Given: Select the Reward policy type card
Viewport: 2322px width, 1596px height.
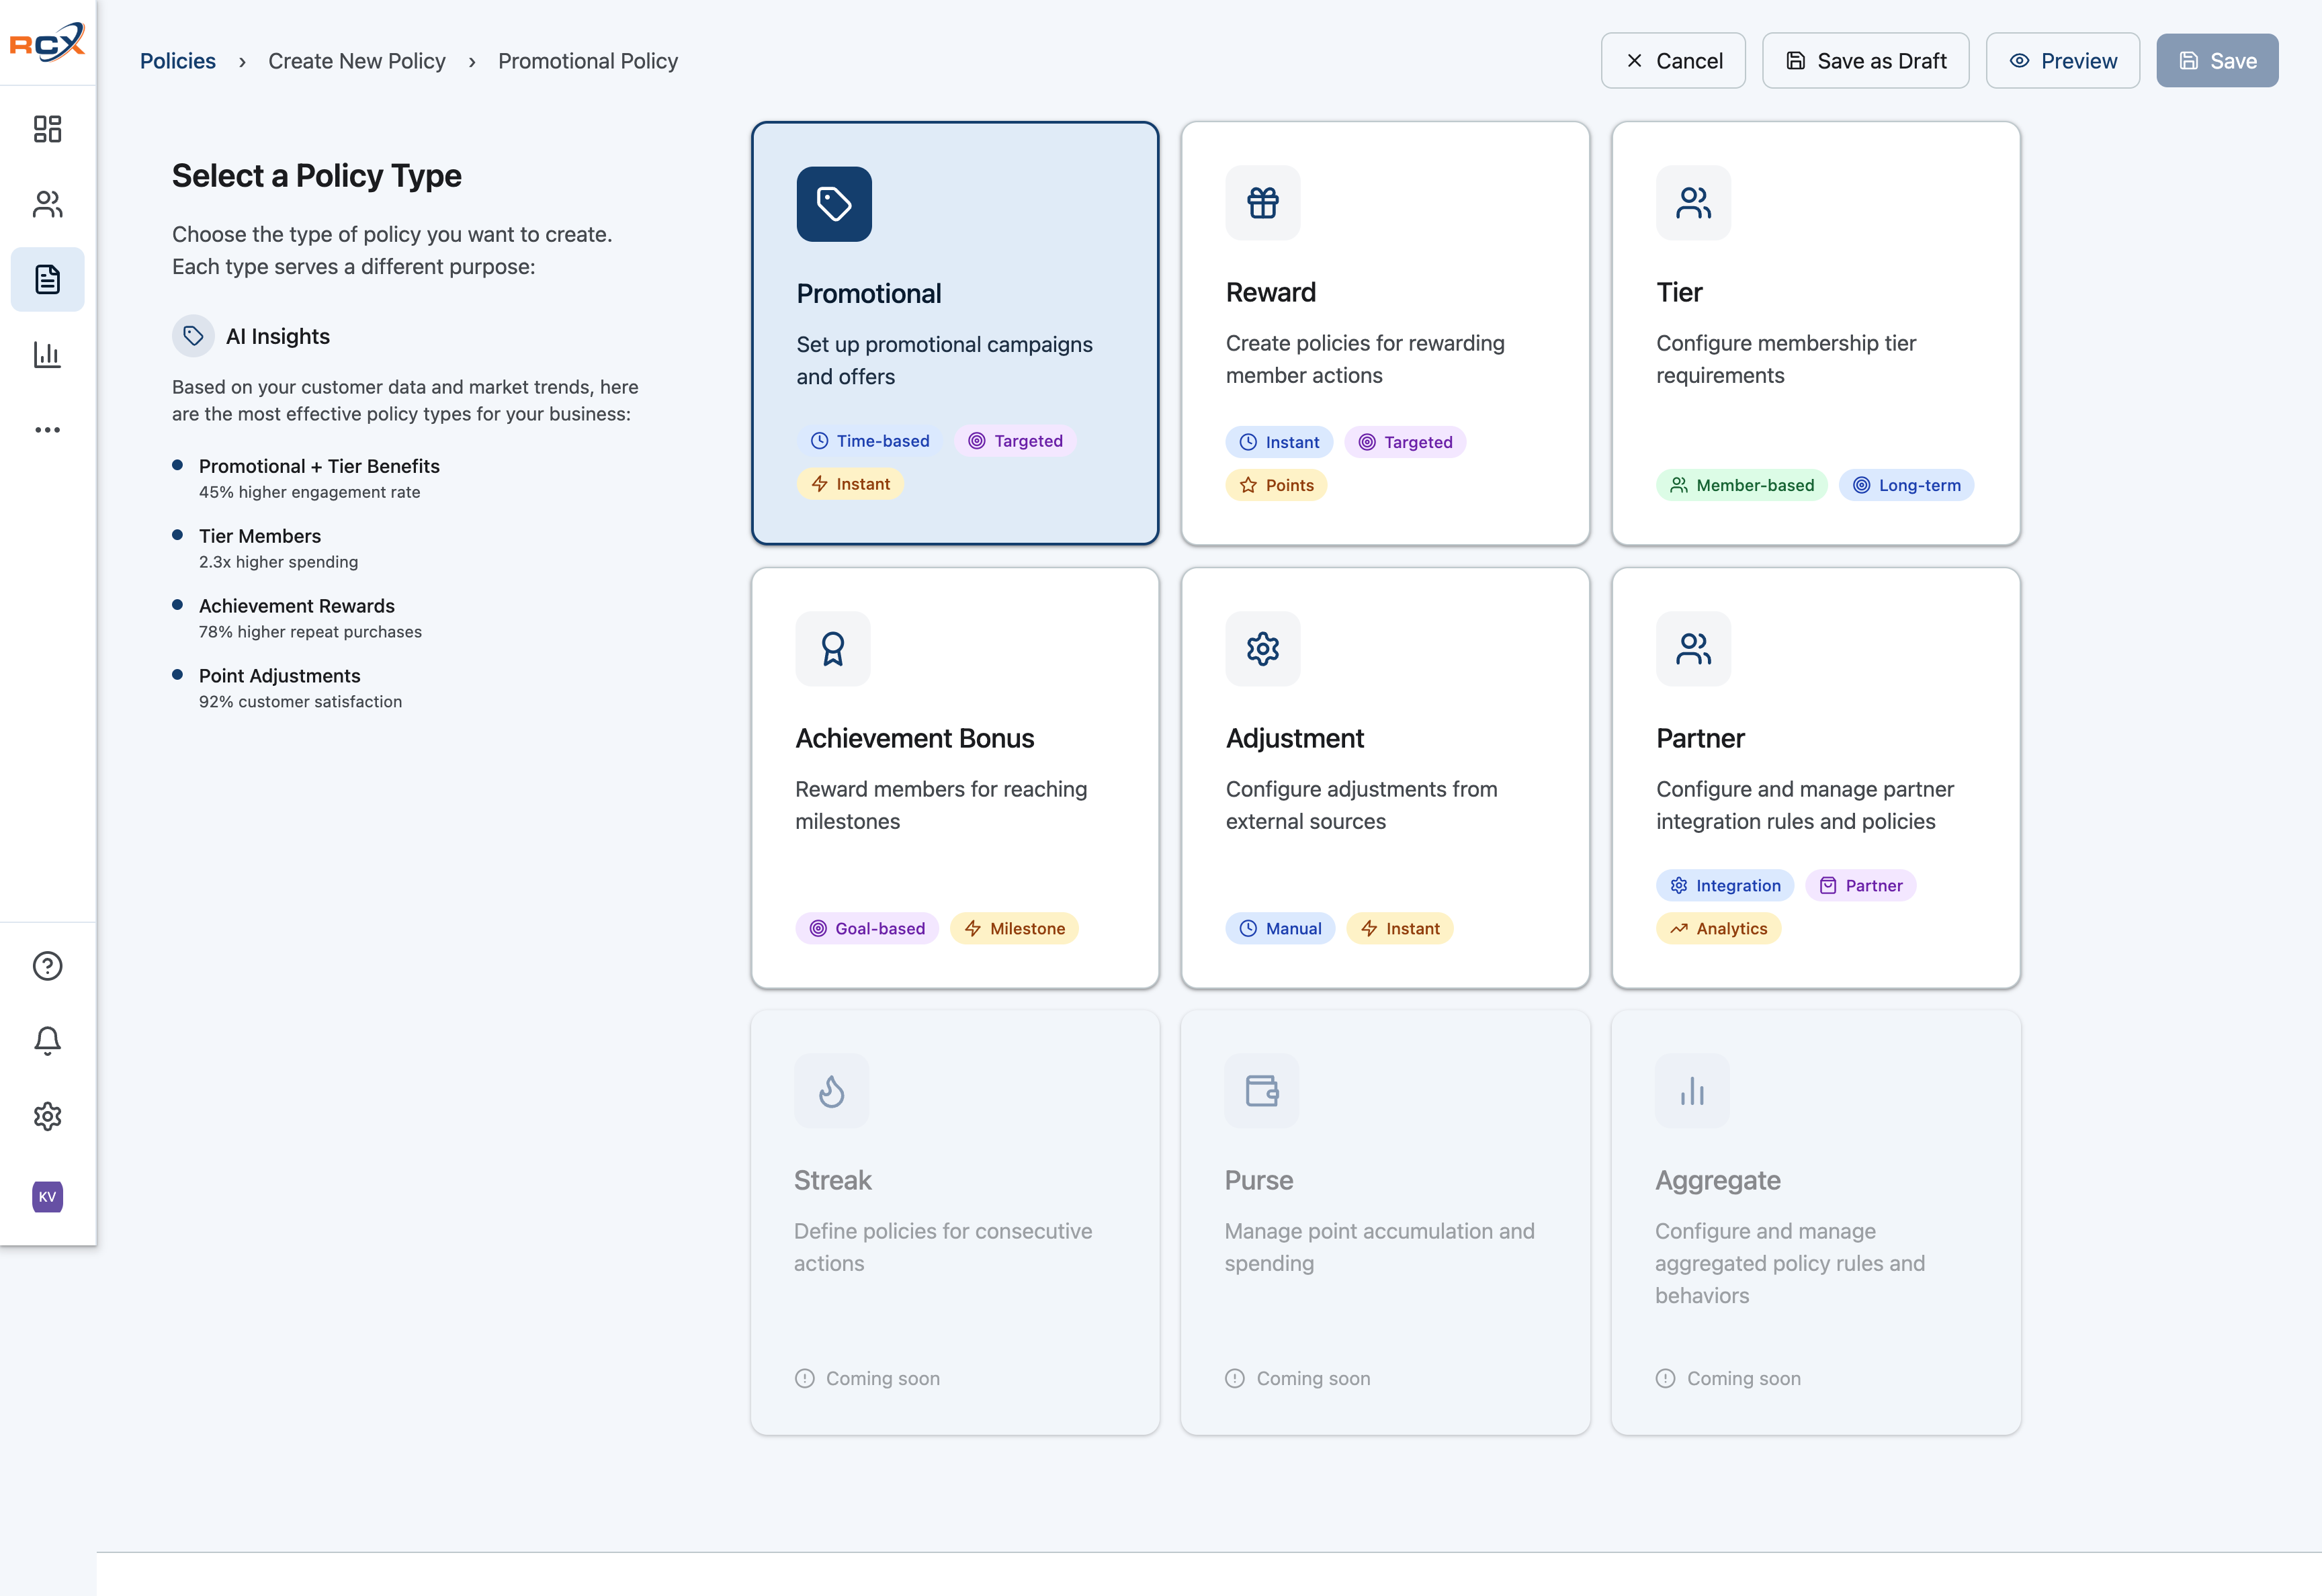Looking at the screenshot, I should coord(1385,333).
